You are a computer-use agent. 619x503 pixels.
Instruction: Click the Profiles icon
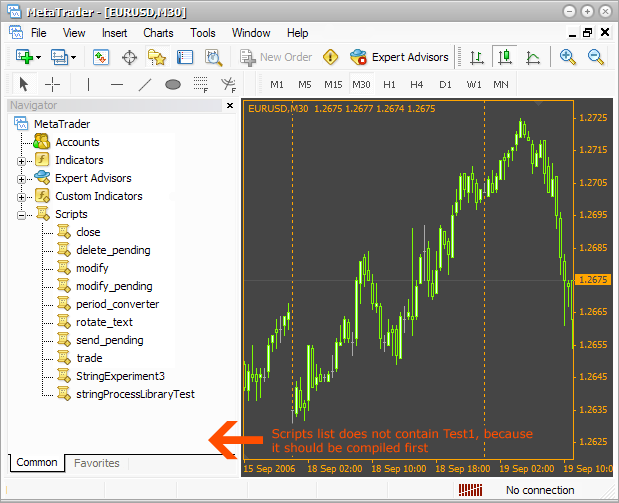tap(59, 57)
